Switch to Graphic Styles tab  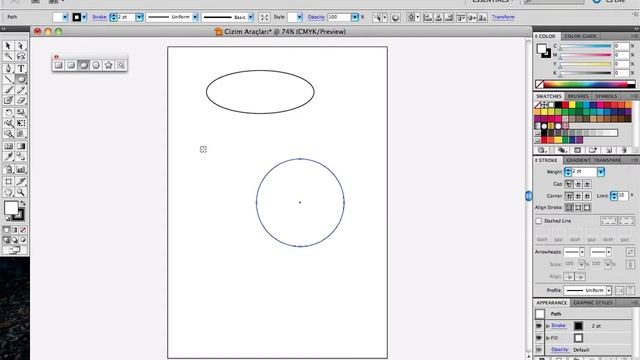[593, 303]
